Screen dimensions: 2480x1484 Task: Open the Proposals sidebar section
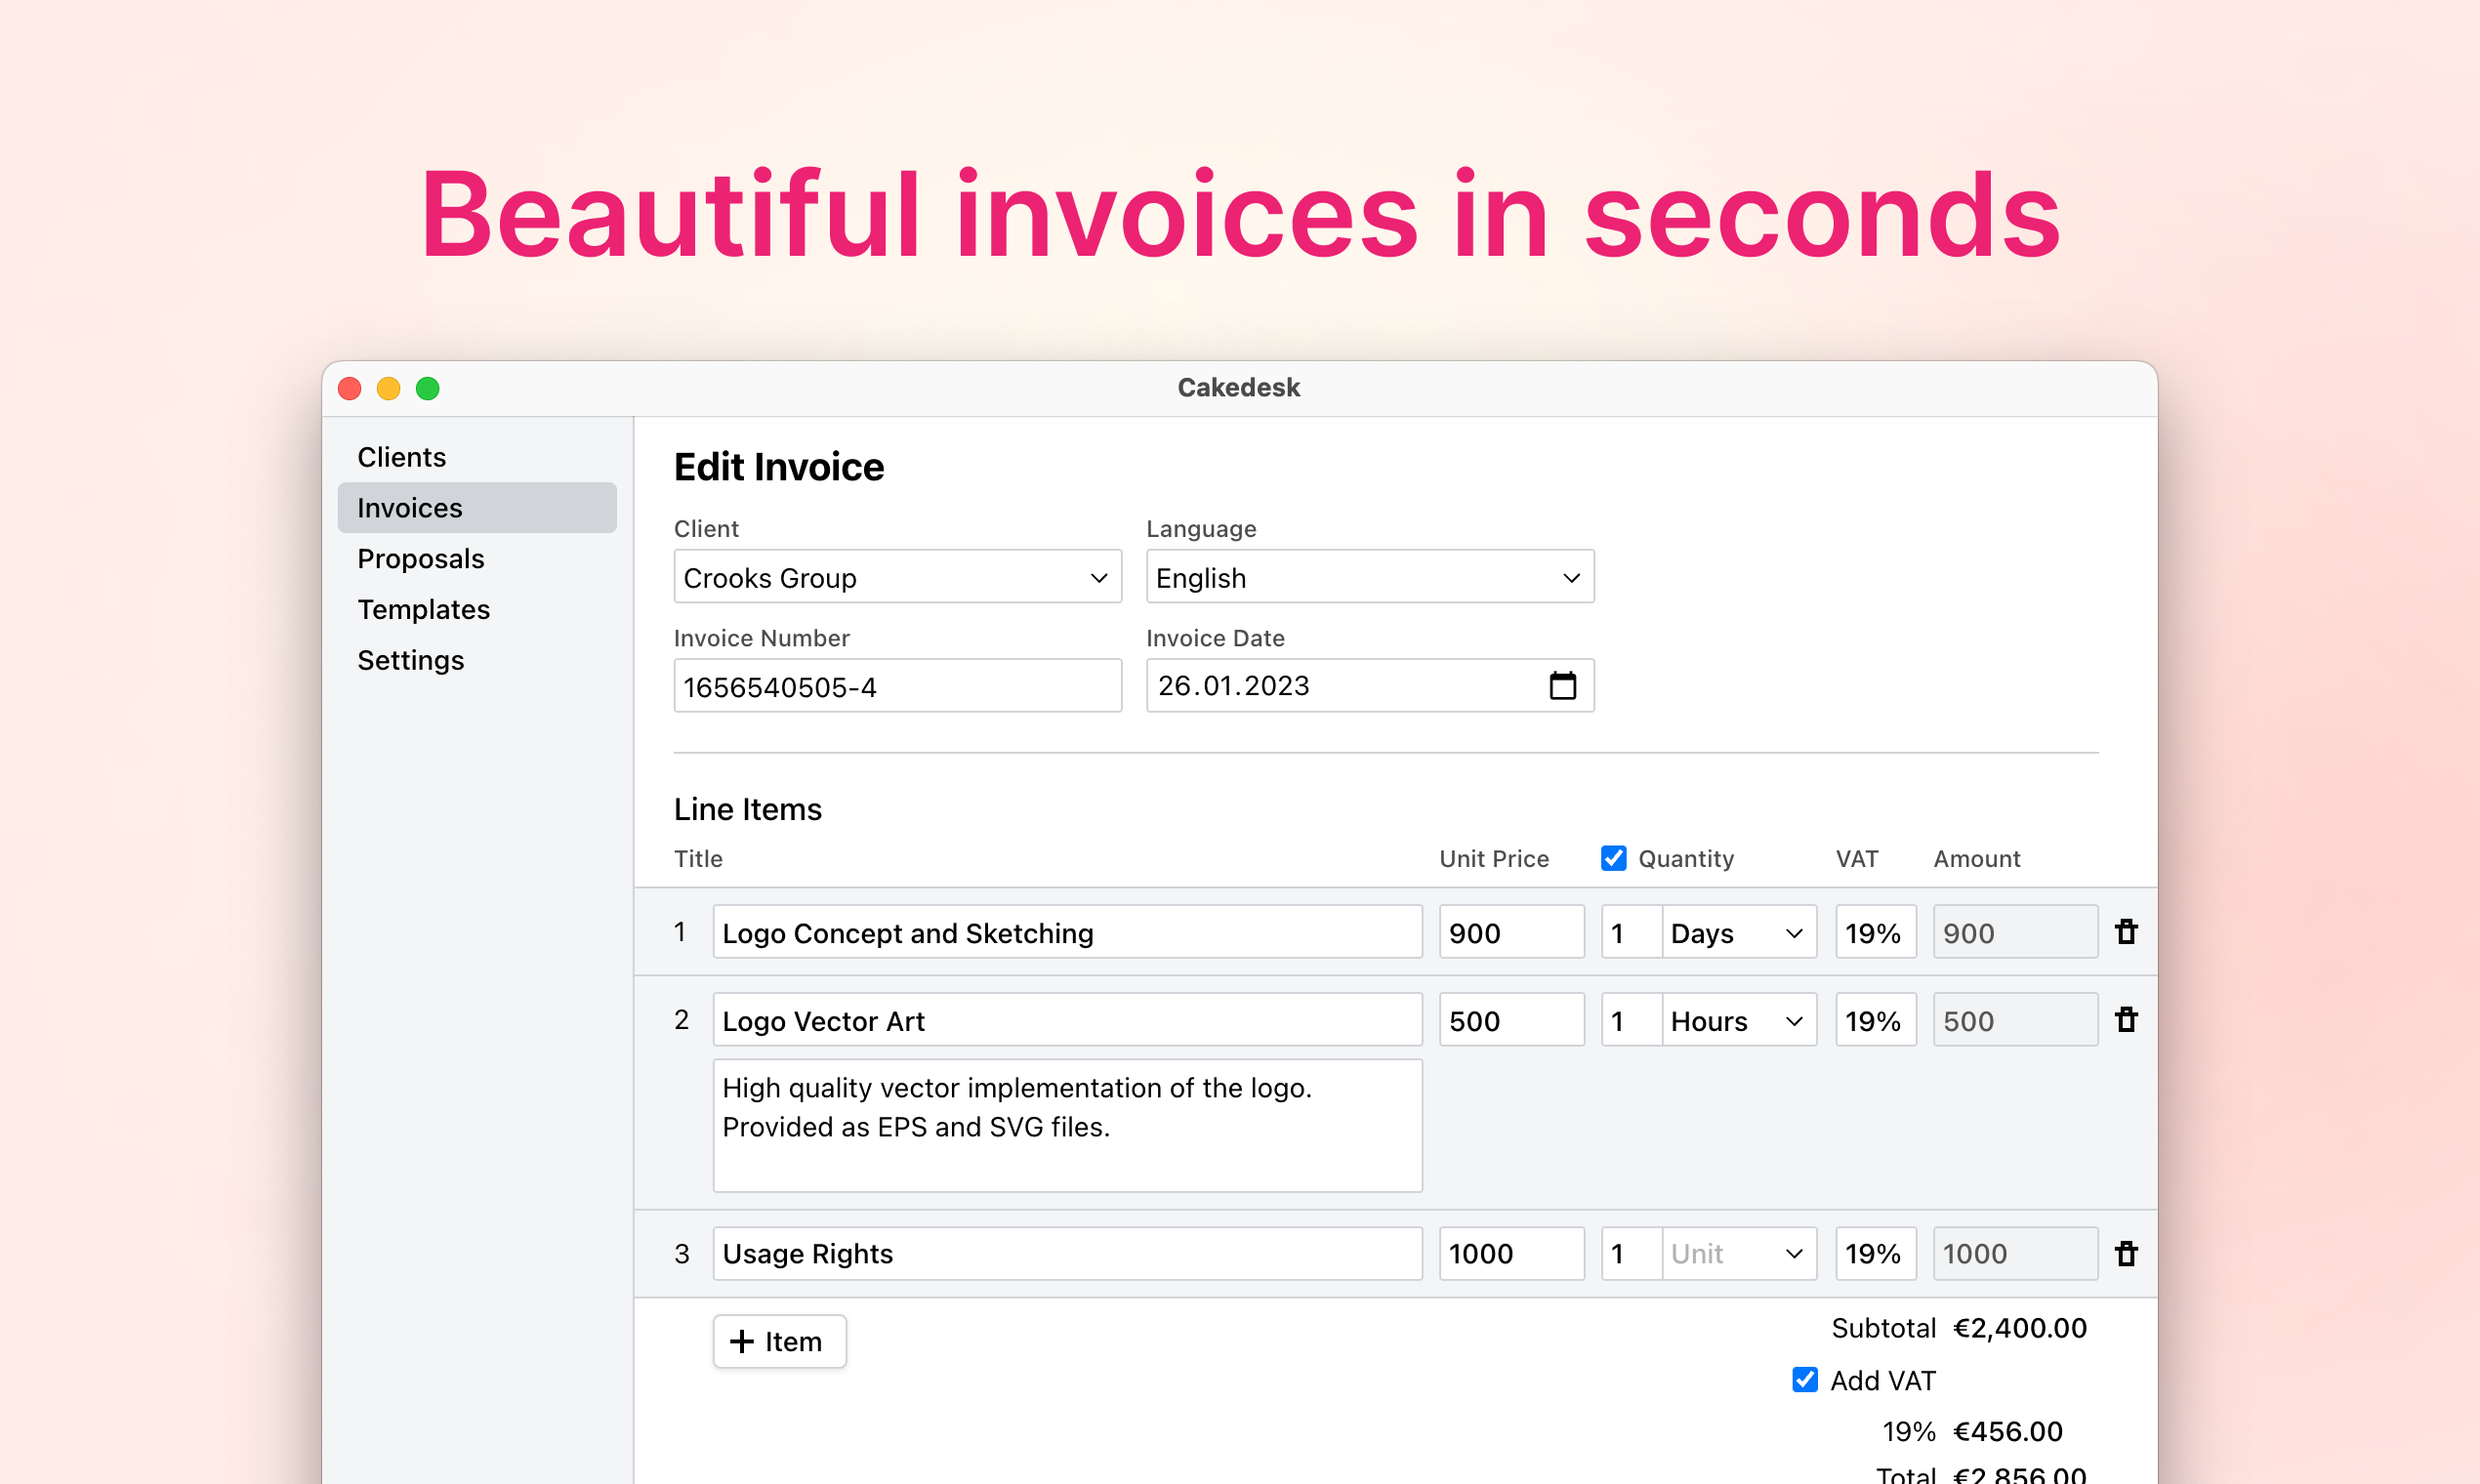pos(421,559)
